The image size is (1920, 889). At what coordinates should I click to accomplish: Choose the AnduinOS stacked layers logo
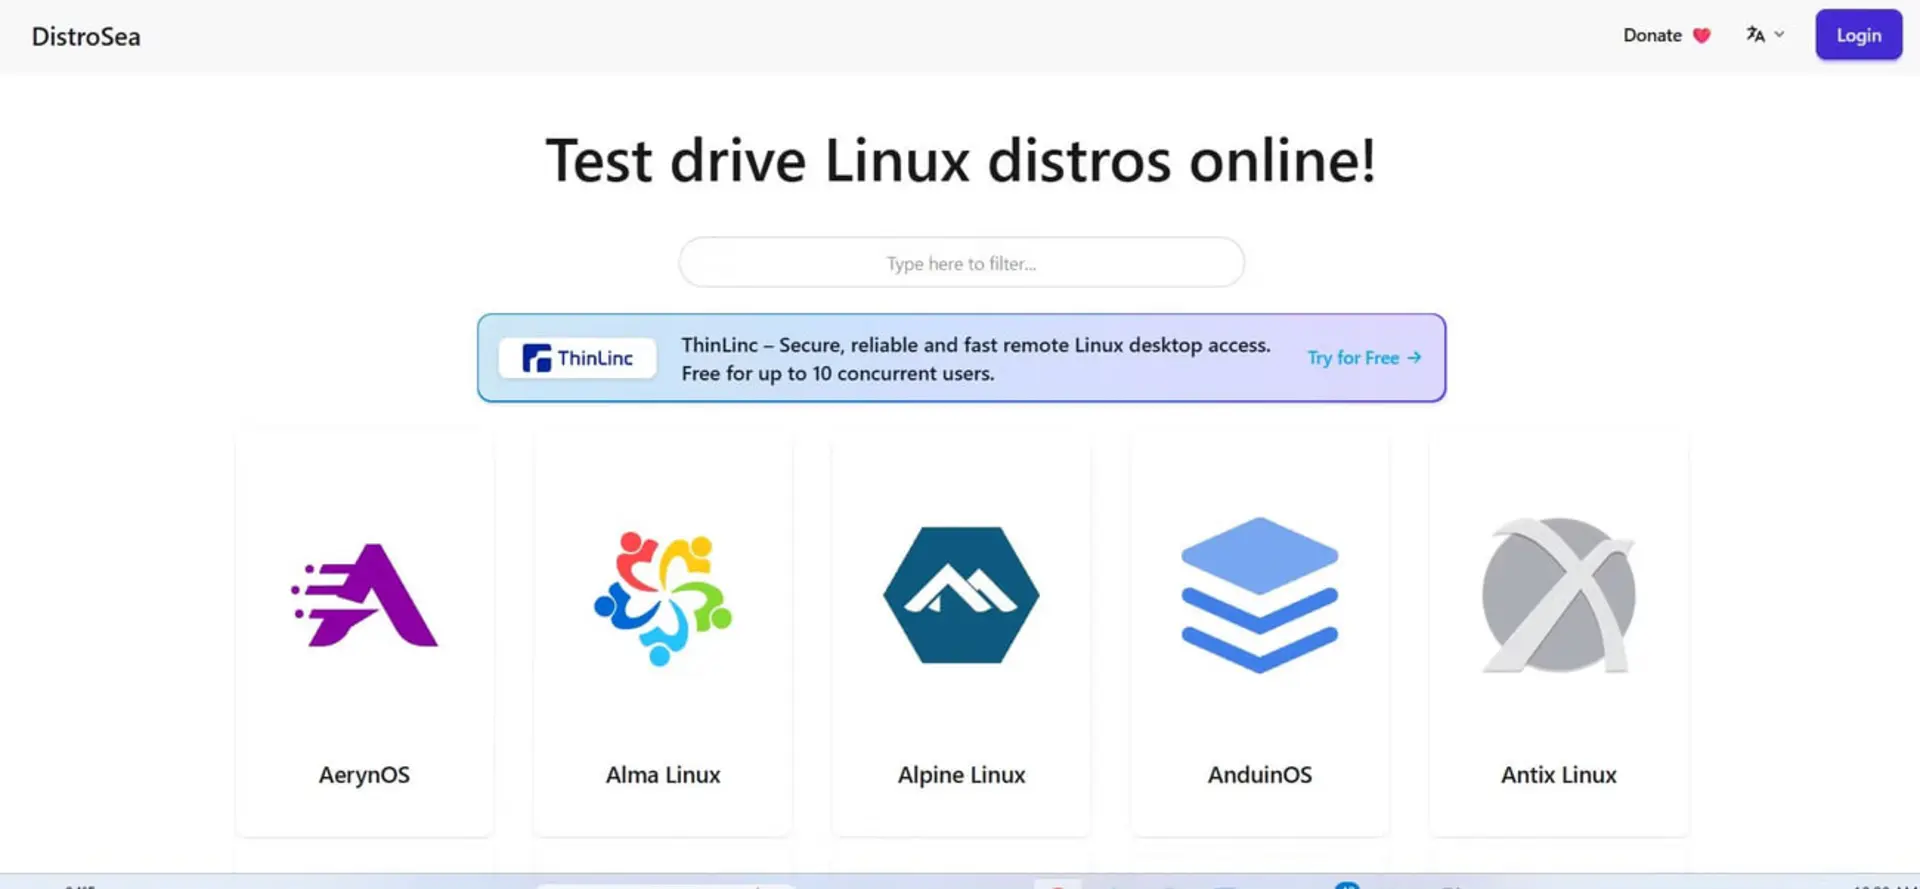coord(1259,595)
